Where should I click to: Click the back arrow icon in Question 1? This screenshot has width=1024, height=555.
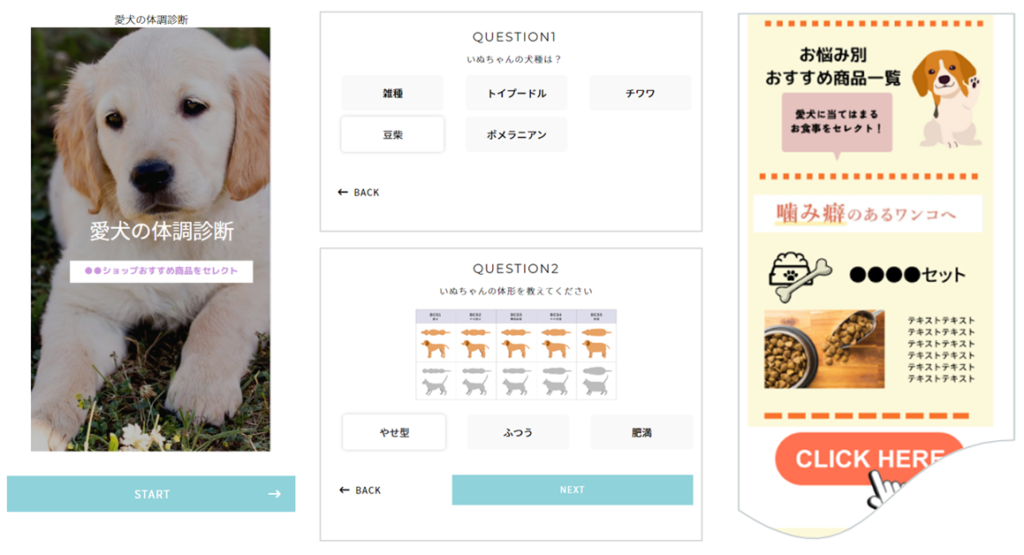point(343,192)
